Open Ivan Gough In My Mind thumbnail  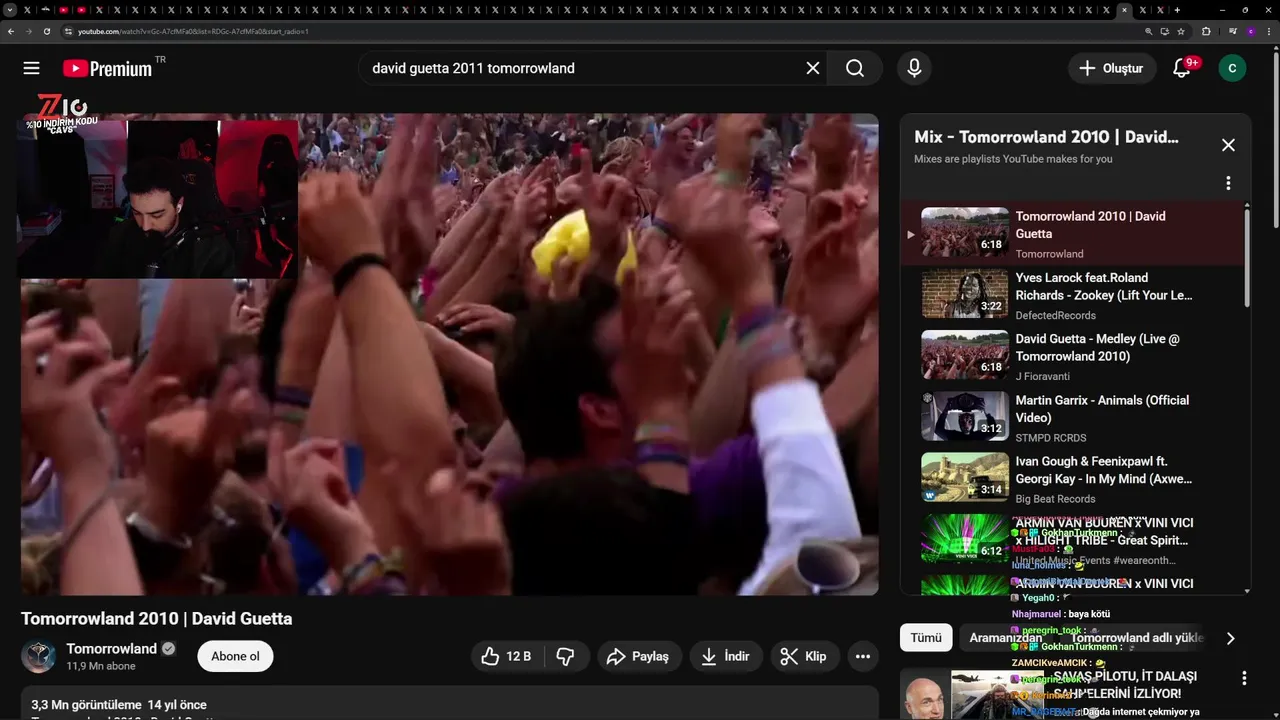coord(965,477)
